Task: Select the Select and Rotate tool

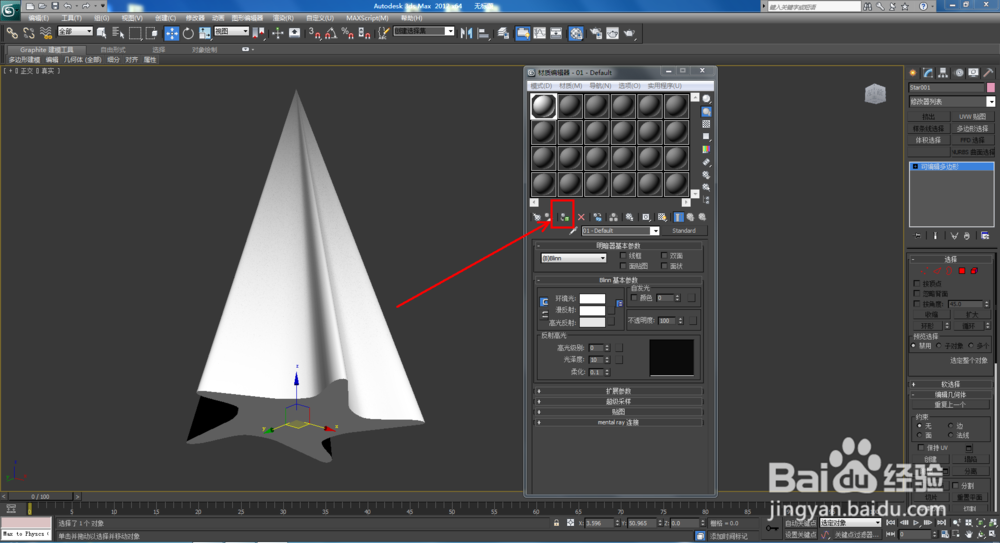Action: coord(188,33)
